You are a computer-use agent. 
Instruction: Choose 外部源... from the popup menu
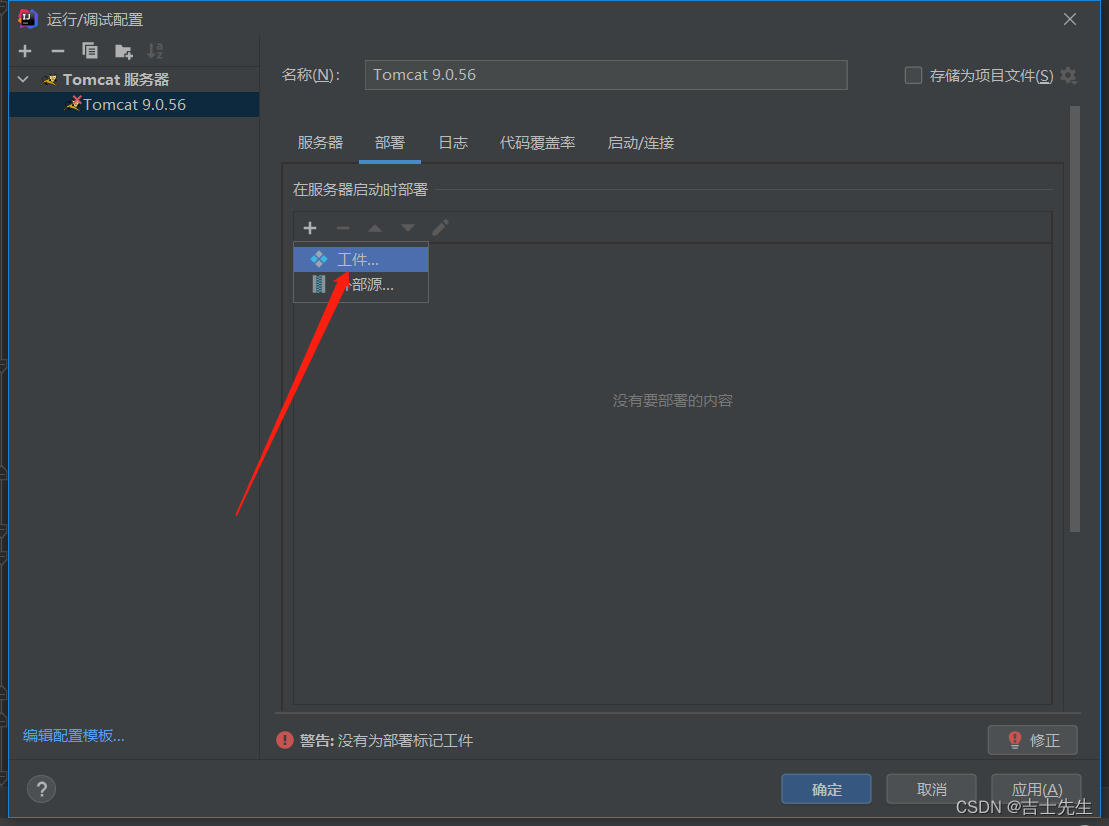(x=361, y=285)
